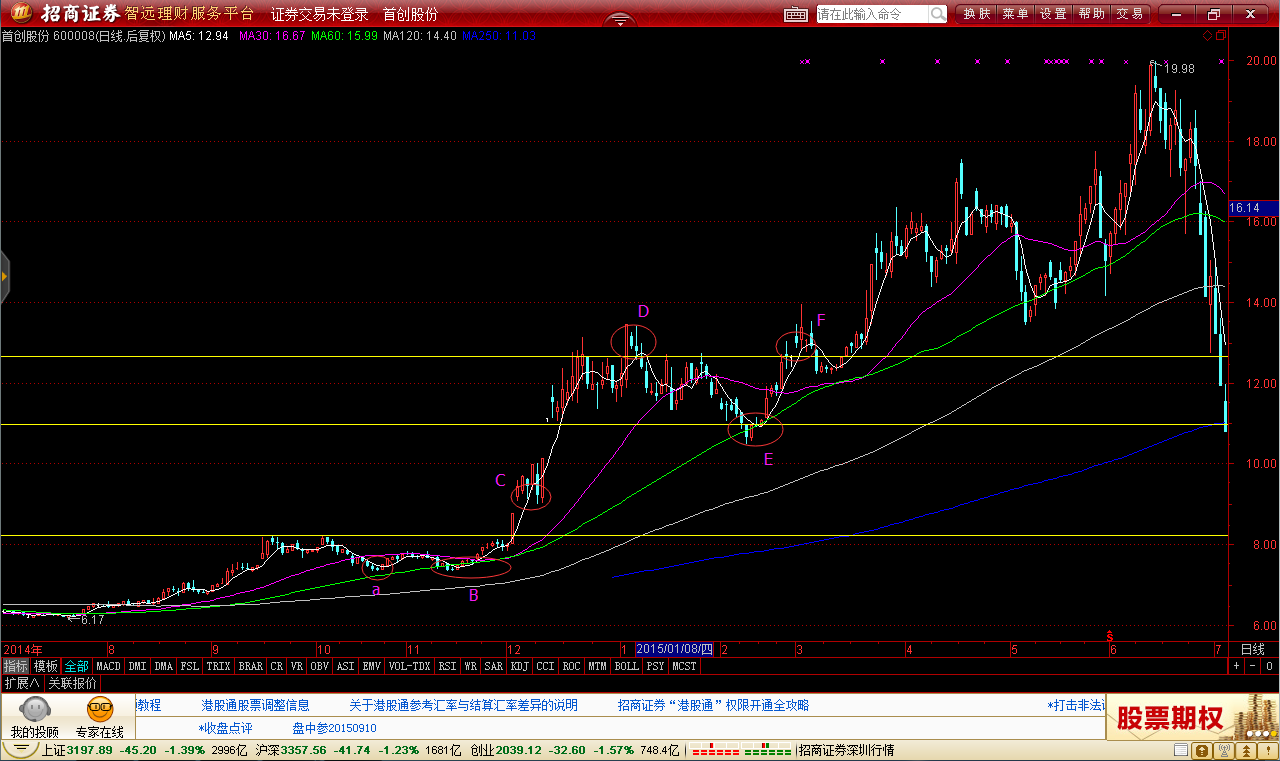Image resolution: width=1280 pixels, height=761 pixels.
Task: Click the status bar signal antenna icon
Action: click(x=1224, y=750)
